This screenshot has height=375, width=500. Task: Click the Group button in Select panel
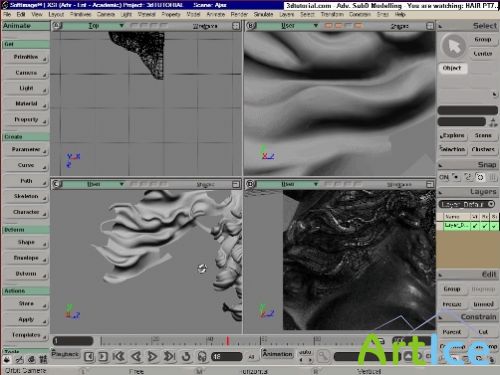pos(483,39)
